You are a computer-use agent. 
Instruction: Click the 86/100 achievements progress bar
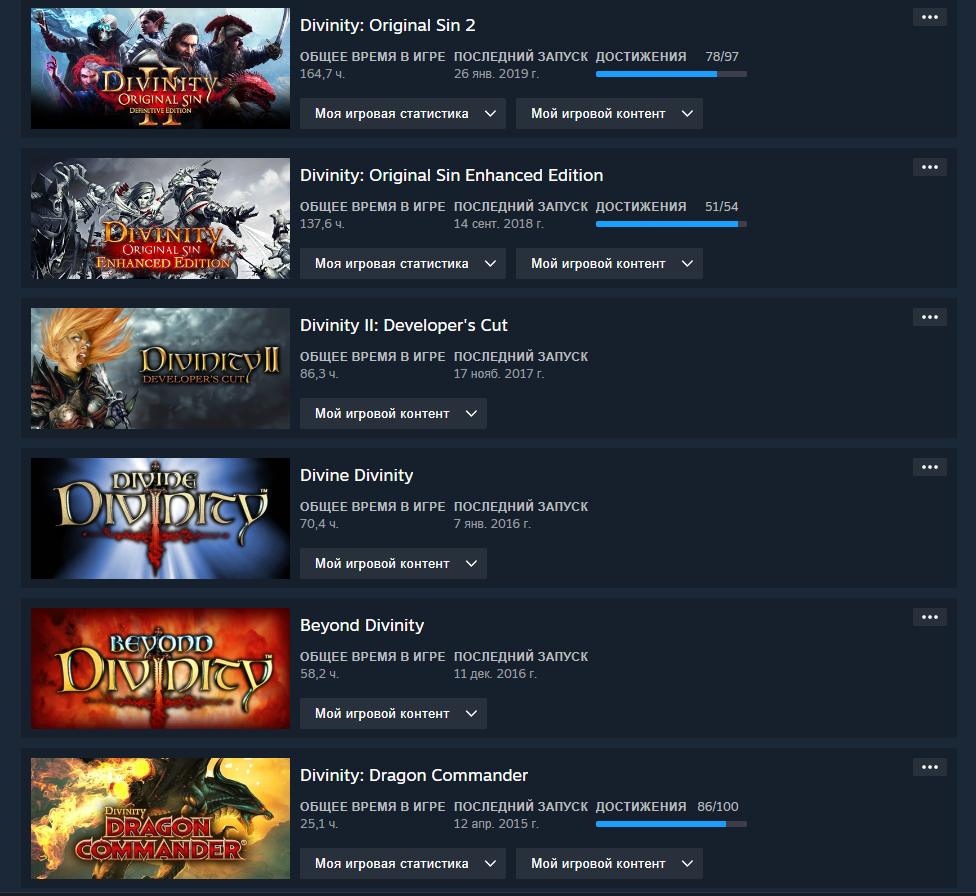point(671,824)
